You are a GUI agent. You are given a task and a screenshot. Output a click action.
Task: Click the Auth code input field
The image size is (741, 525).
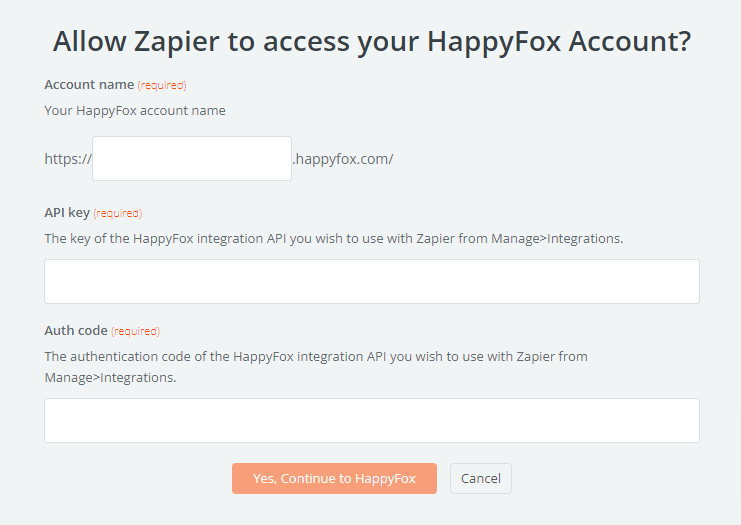coord(372,420)
